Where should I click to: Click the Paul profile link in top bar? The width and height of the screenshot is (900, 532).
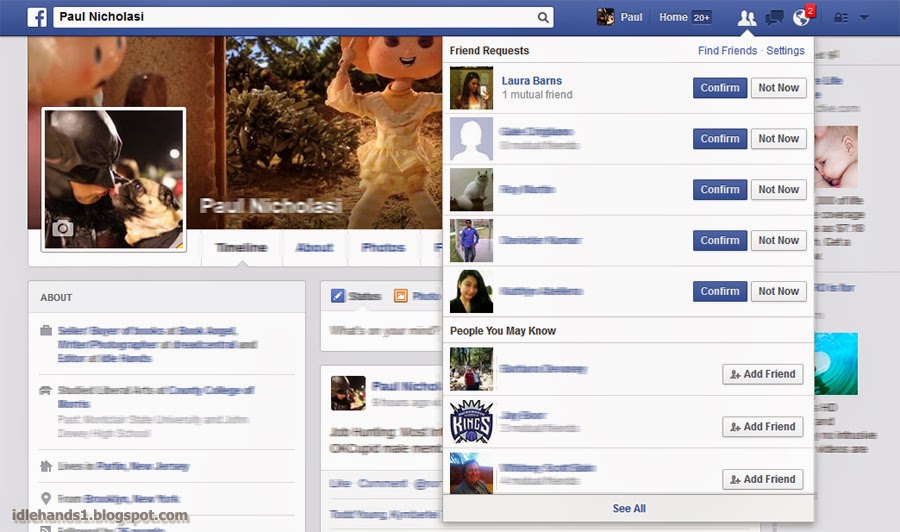631,17
